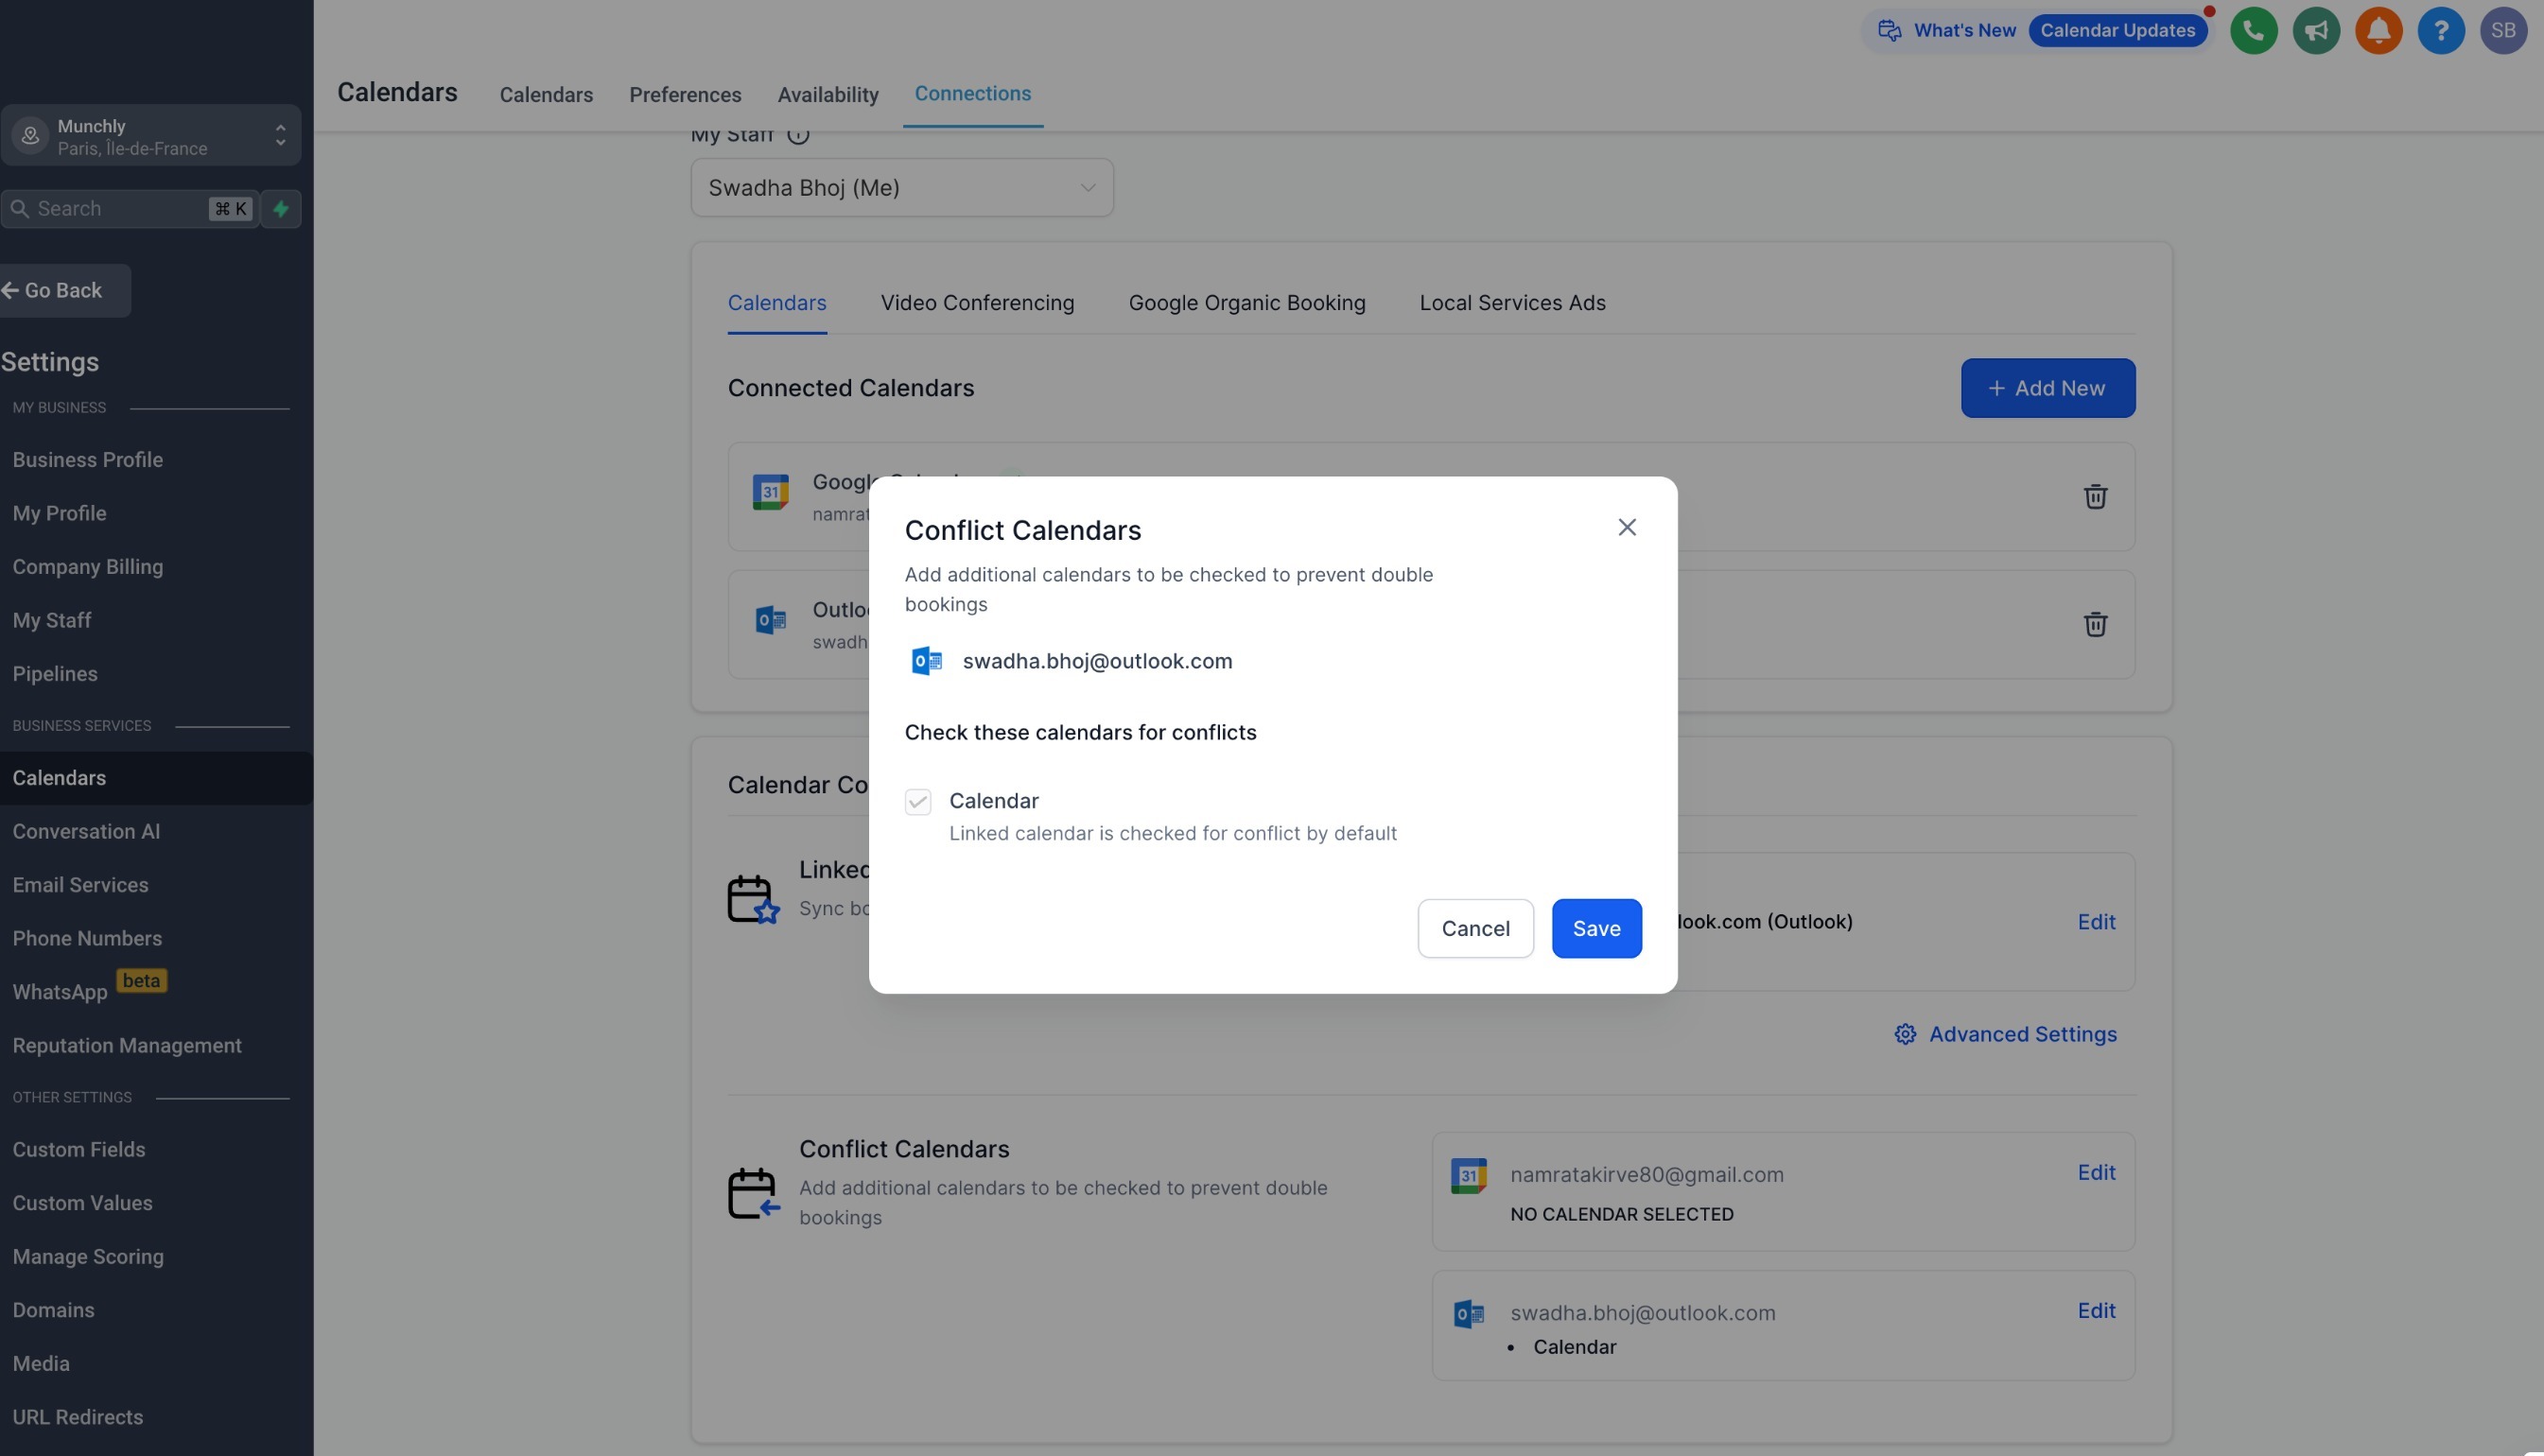
Task: Click Edit for namratakirve80@gmail.com conflict calendar
Action: [x=2096, y=1172]
